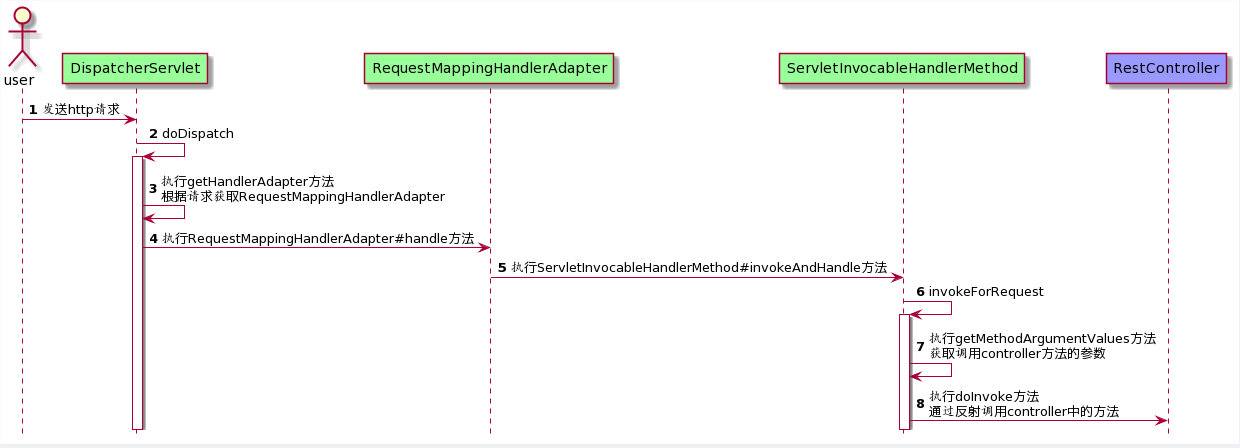Select step 8 doInvoke message text
The image size is (1240, 448).
pos(1023,404)
